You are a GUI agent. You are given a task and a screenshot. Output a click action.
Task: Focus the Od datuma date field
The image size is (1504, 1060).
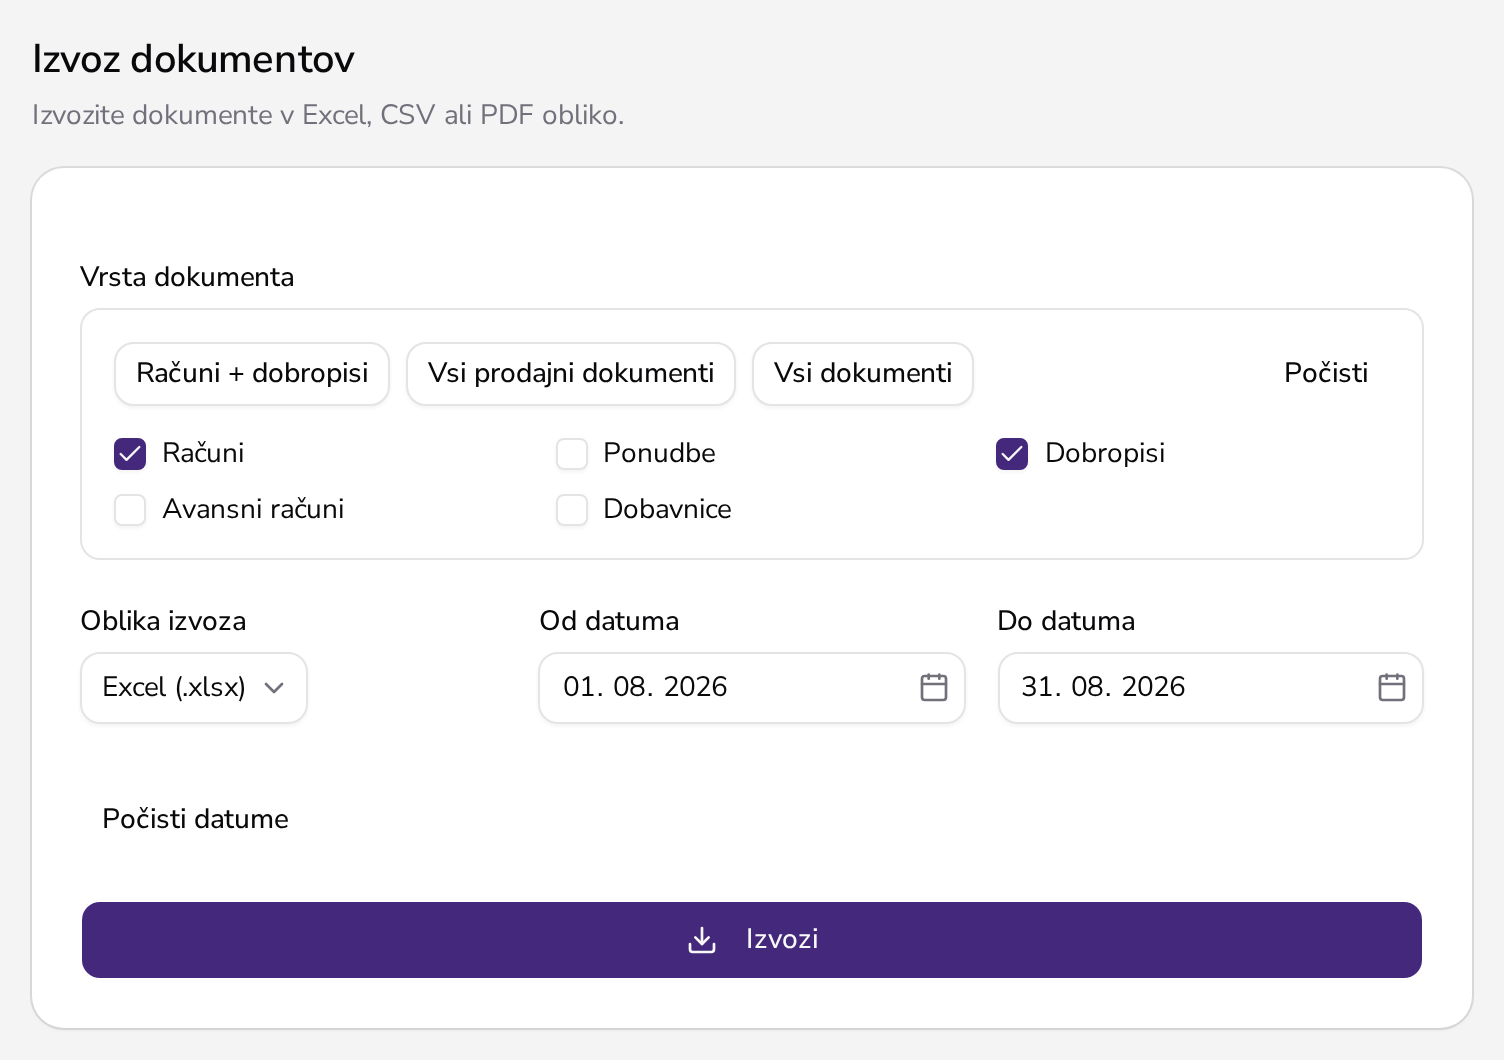pyautogui.click(x=752, y=688)
